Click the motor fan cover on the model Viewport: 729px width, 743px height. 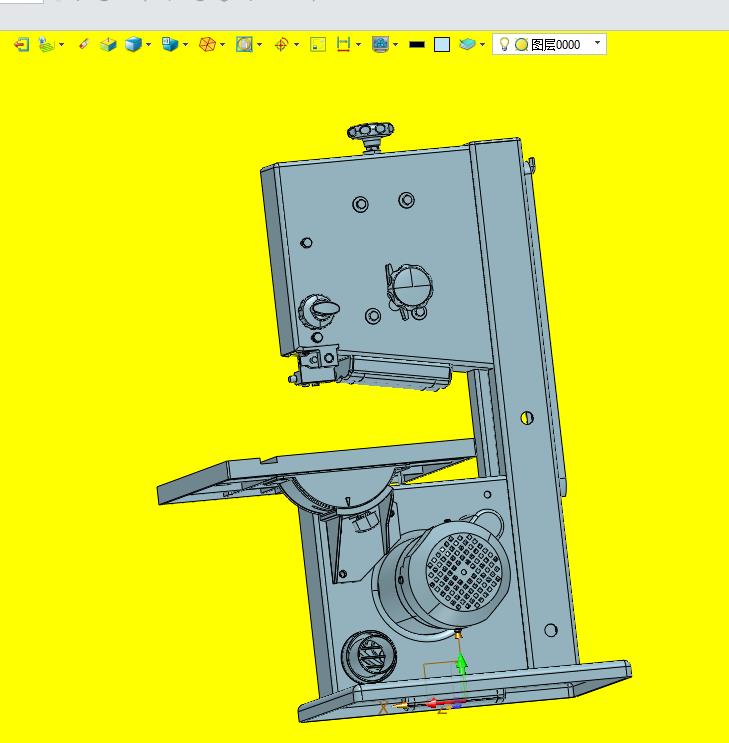coord(464,571)
